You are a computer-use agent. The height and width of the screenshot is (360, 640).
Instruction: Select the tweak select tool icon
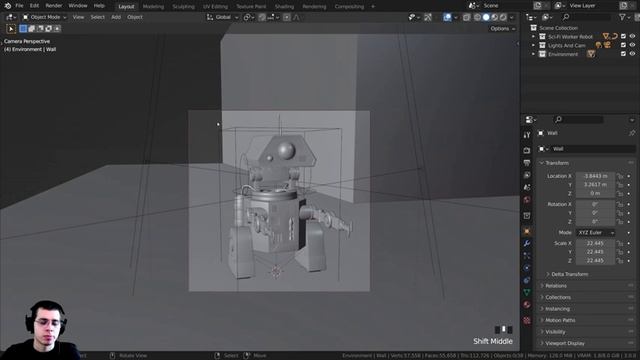click(11, 29)
